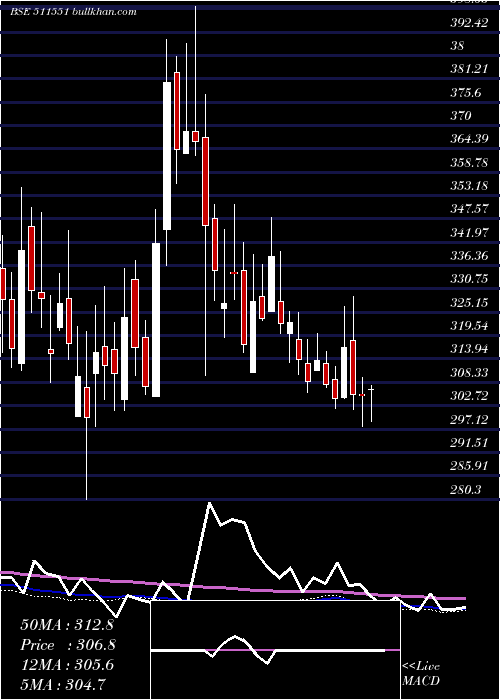Select the 341.97 axis label

tap(469, 233)
